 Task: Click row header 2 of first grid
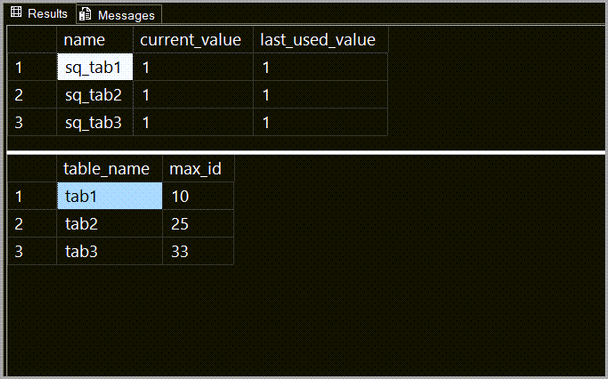click(x=32, y=94)
